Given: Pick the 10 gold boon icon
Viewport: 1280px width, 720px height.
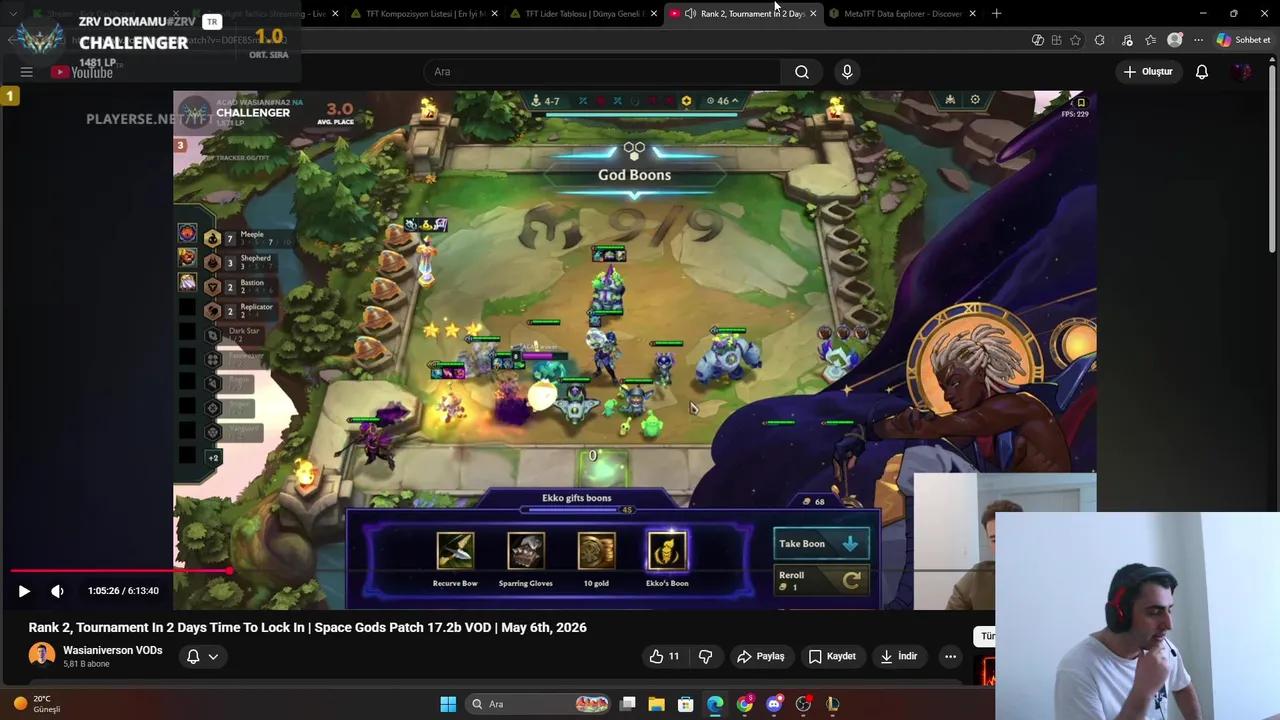Looking at the screenshot, I should pyautogui.click(x=596, y=551).
